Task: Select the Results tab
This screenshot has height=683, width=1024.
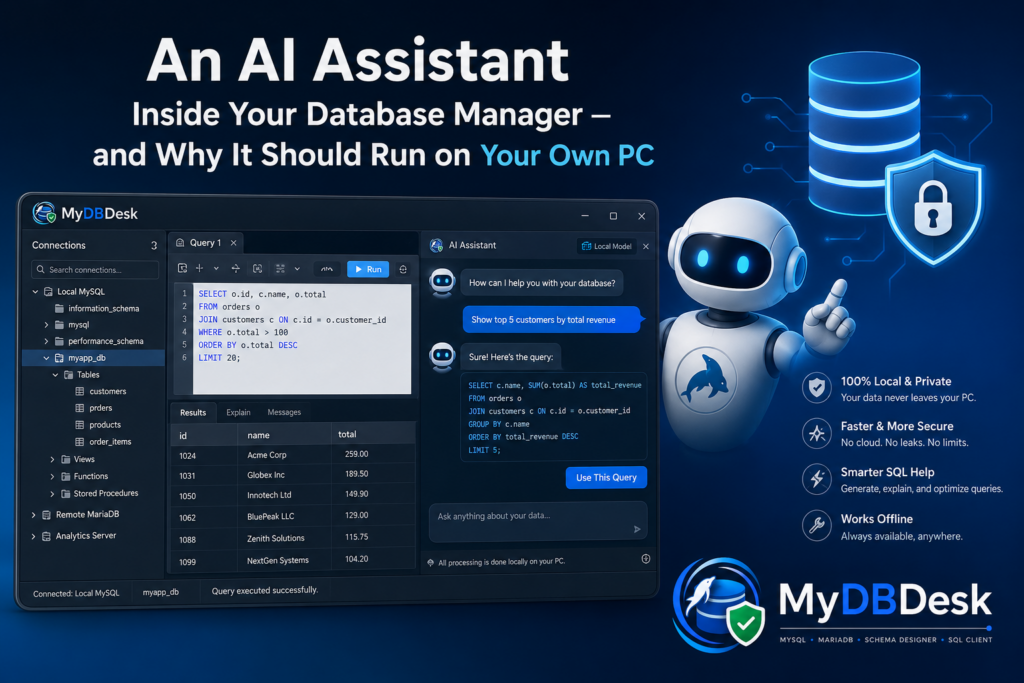Action: click(x=193, y=413)
